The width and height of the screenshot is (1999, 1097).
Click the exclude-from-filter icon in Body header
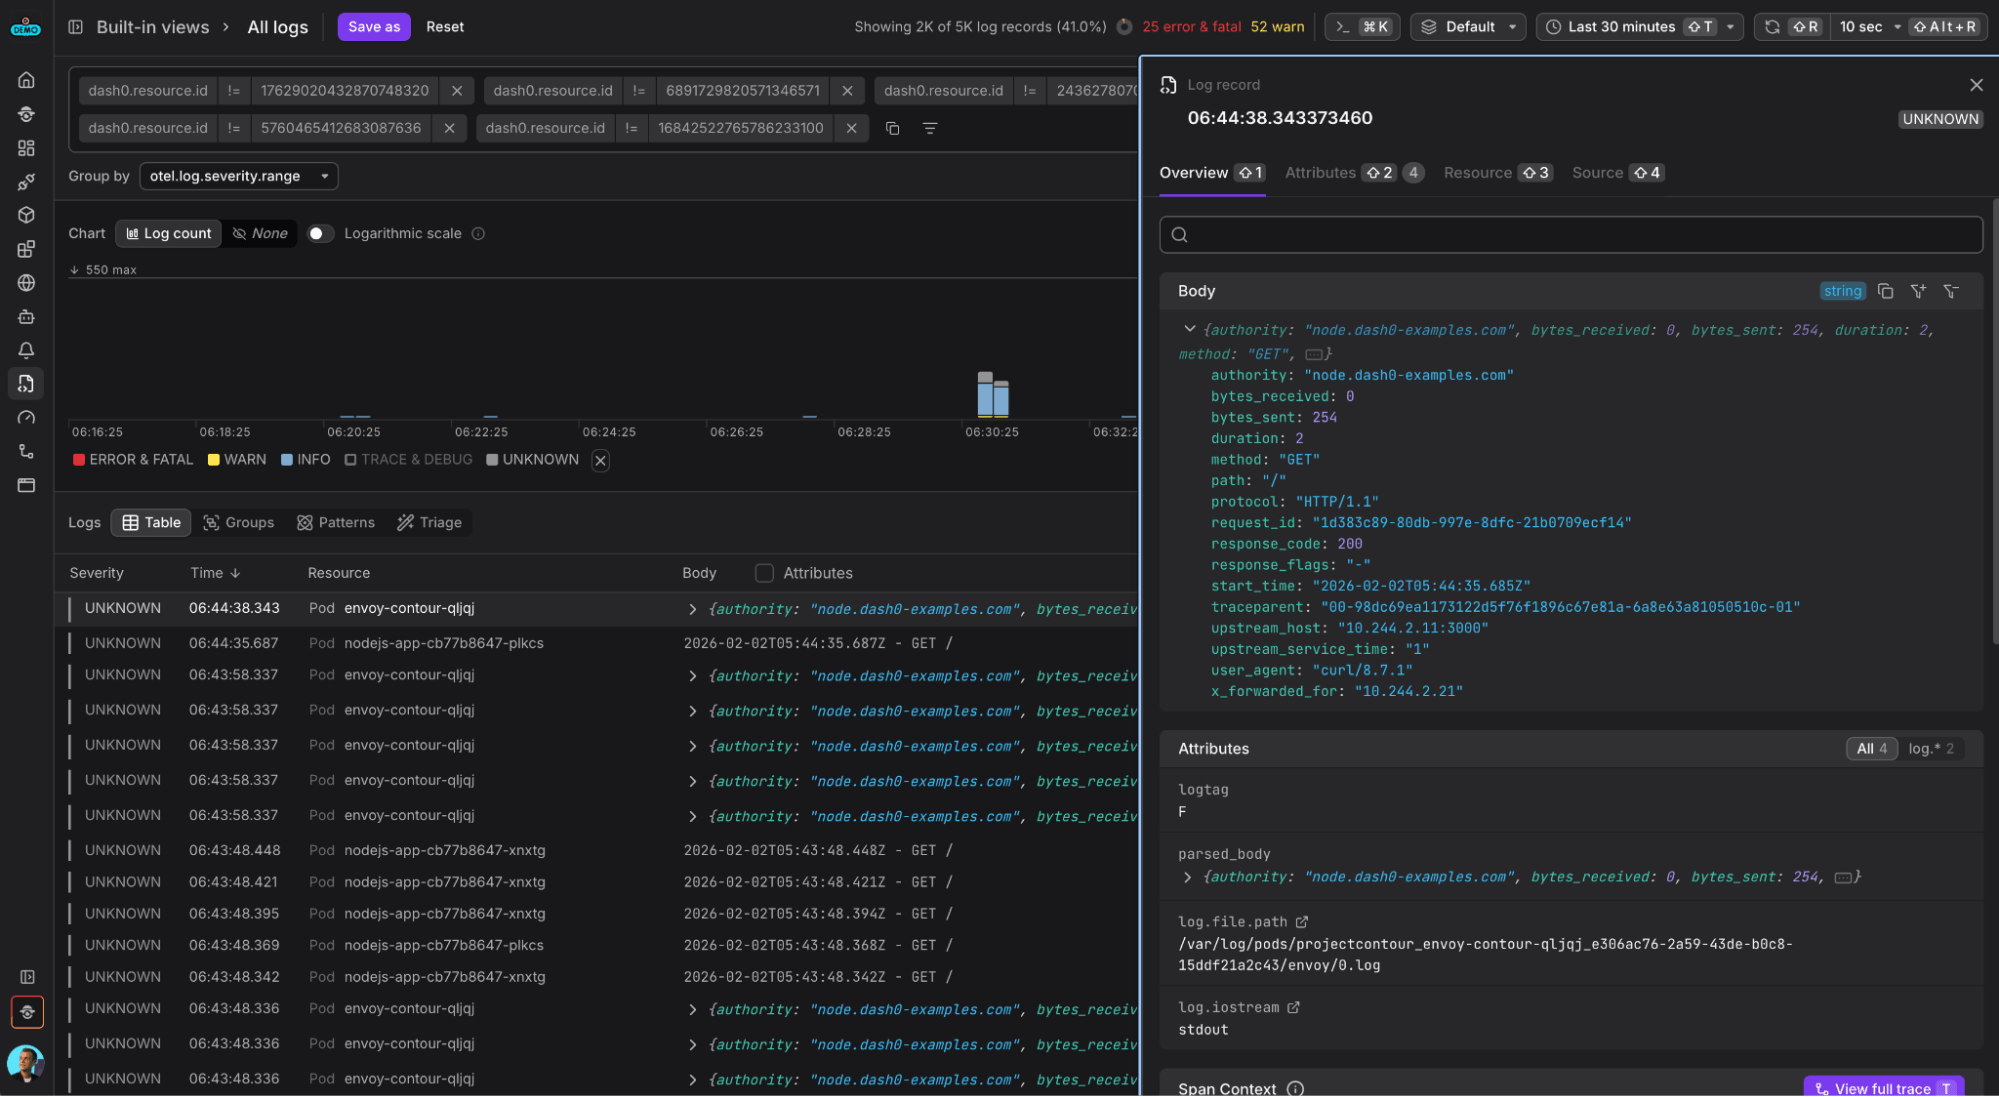pyautogui.click(x=1951, y=291)
